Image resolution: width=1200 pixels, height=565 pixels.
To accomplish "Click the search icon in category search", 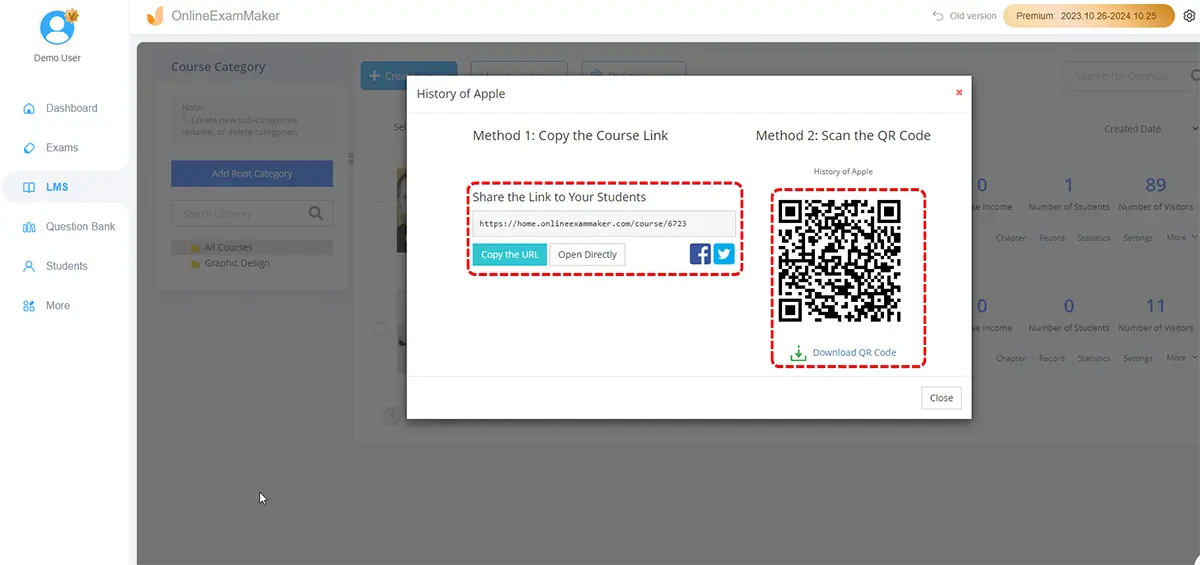I will [x=316, y=213].
